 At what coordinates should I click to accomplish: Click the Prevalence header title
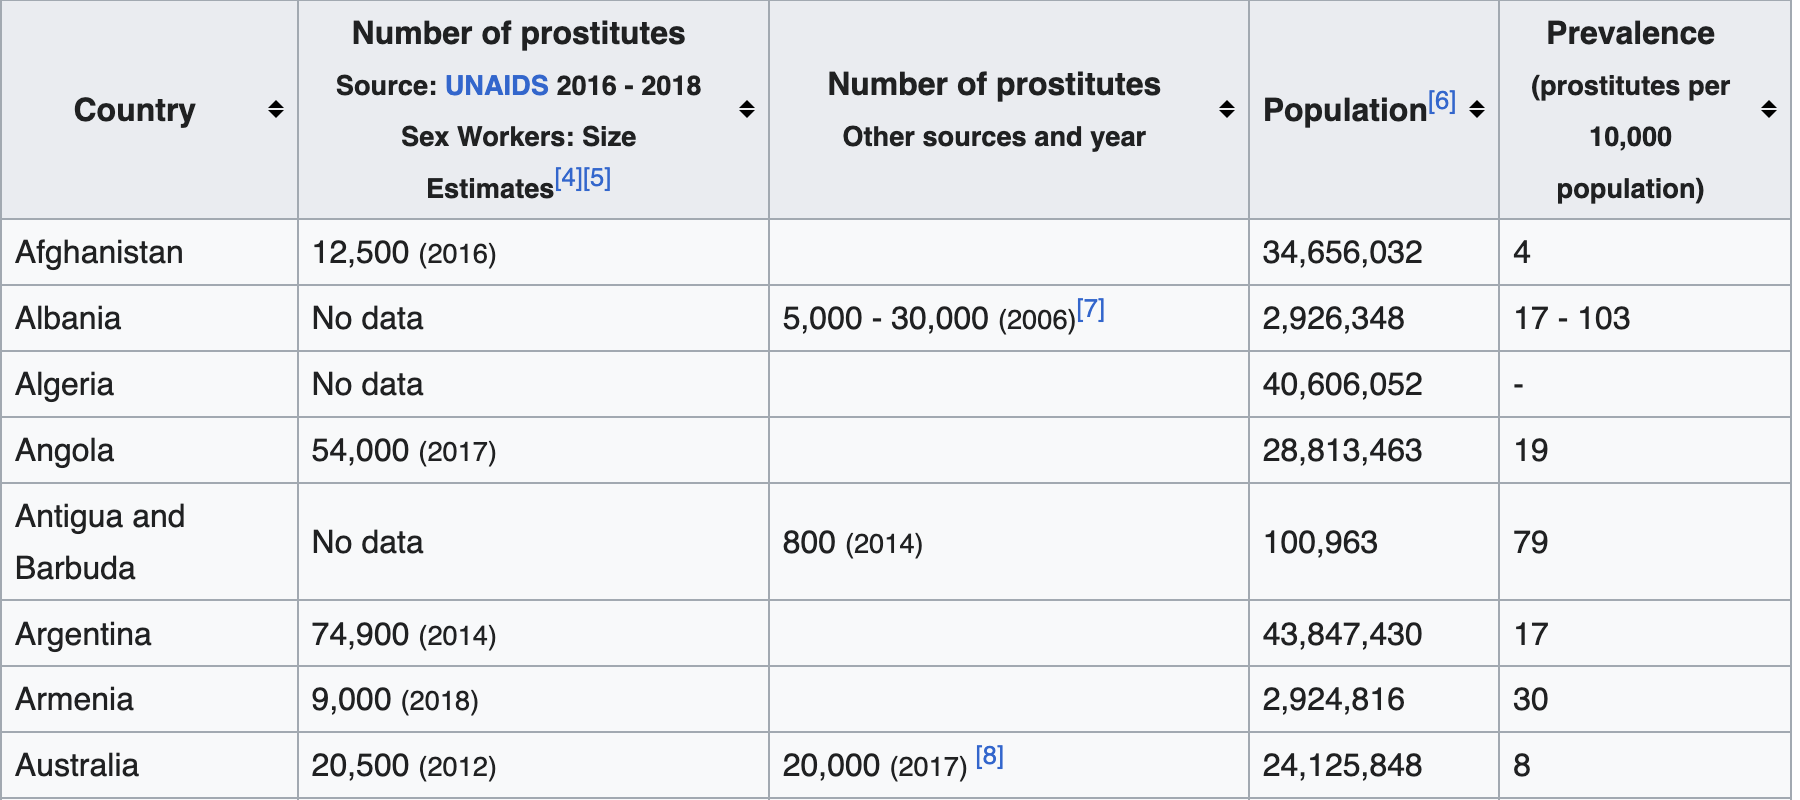(1630, 34)
